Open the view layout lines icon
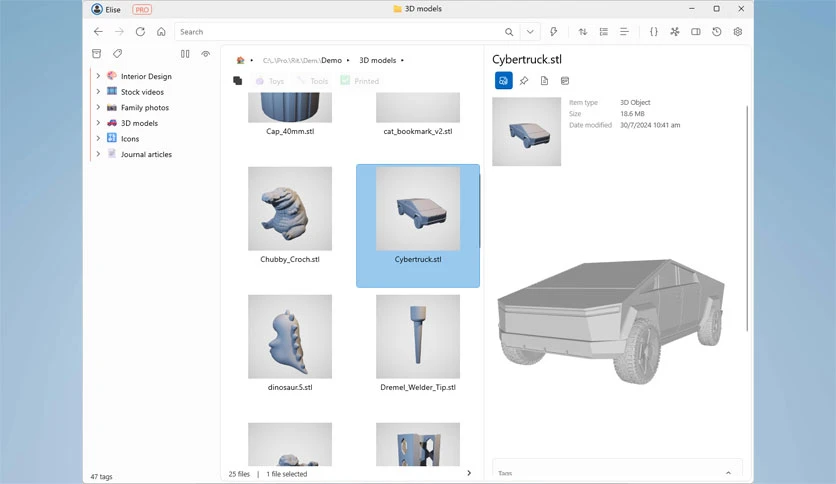836x484 pixels. tap(624, 32)
